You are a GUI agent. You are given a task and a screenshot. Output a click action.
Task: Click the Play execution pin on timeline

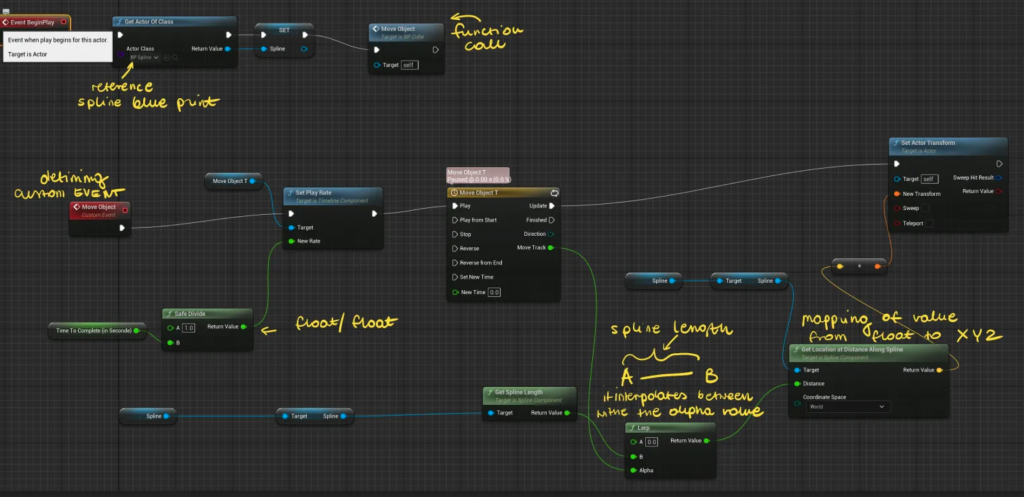pos(455,206)
